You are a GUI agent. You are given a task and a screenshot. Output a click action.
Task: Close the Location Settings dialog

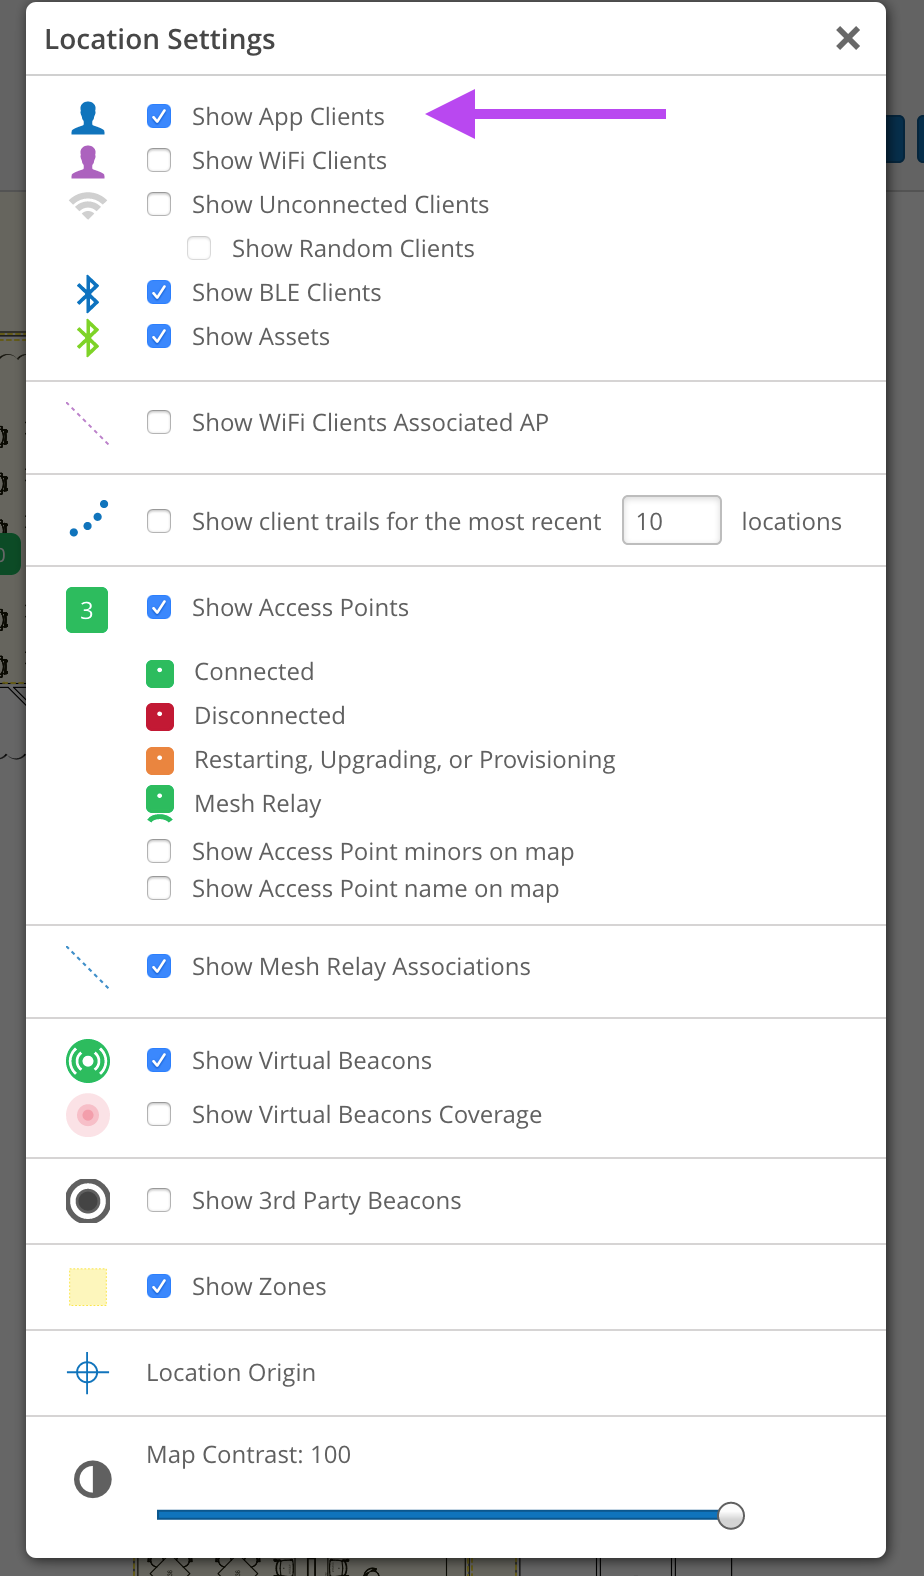(x=848, y=38)
